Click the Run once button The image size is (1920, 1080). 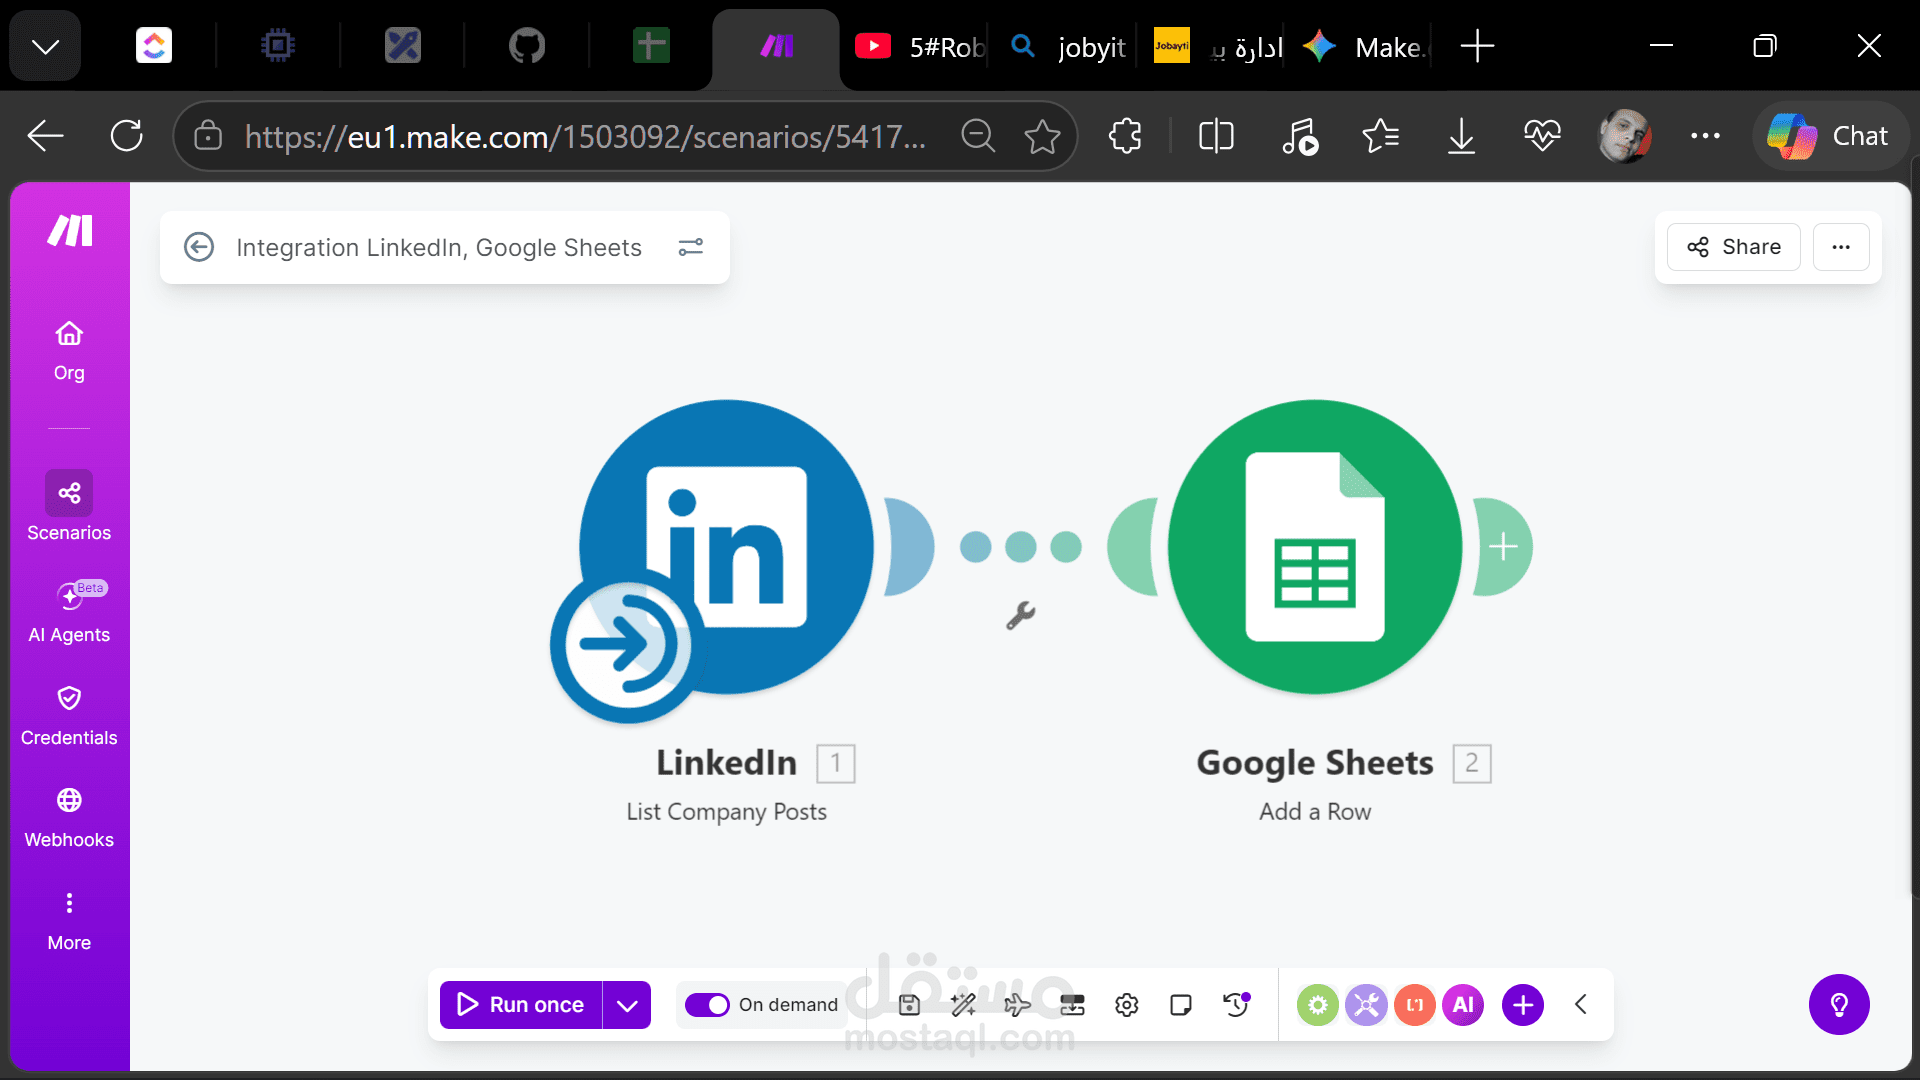click(521, 1004)
